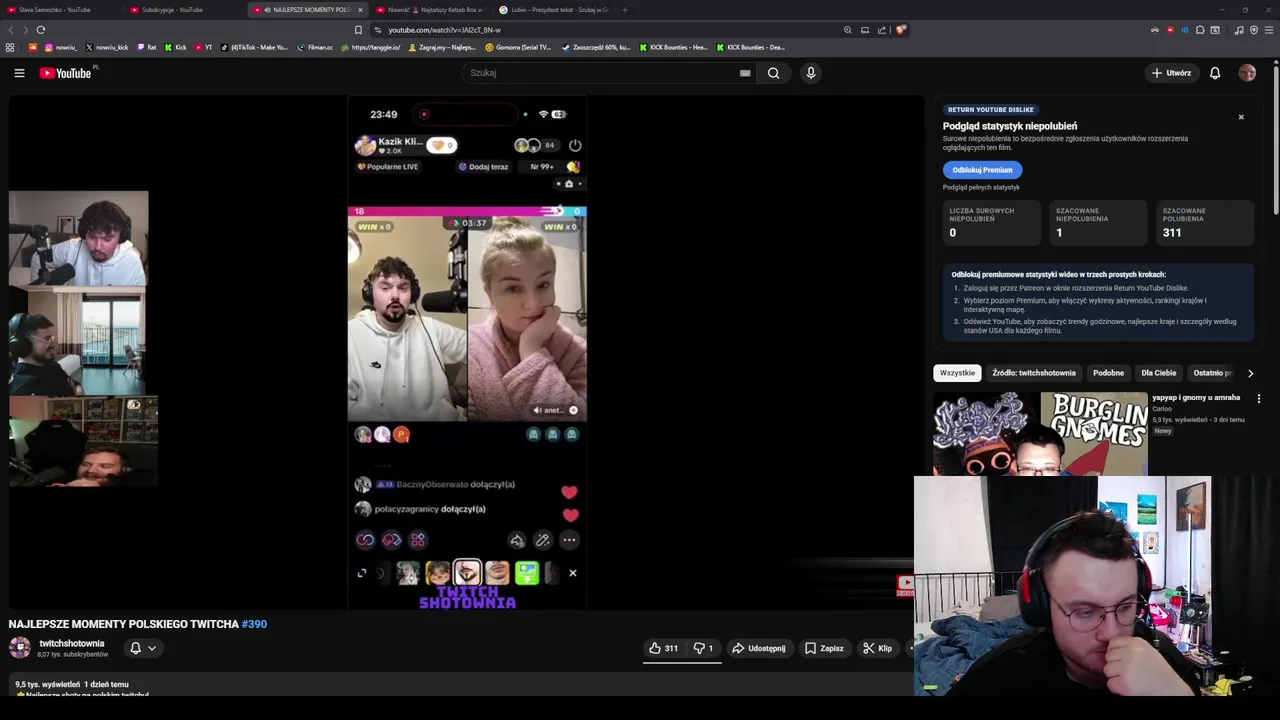The image size is (1280, 720).
Task: Select the Źródło: twitchshotownia chip
Action: pyautogui.click(x=1034, y=373)
